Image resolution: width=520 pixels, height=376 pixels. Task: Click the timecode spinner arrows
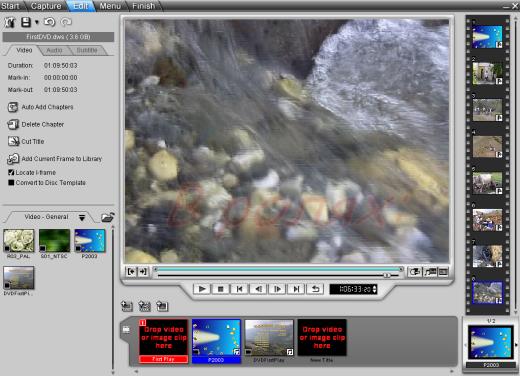pos(374,289)
